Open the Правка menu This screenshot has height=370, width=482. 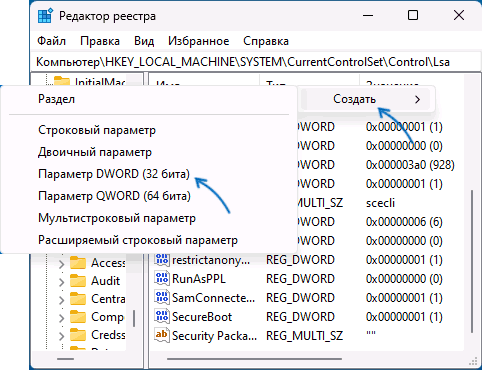(x=100, y=41)
